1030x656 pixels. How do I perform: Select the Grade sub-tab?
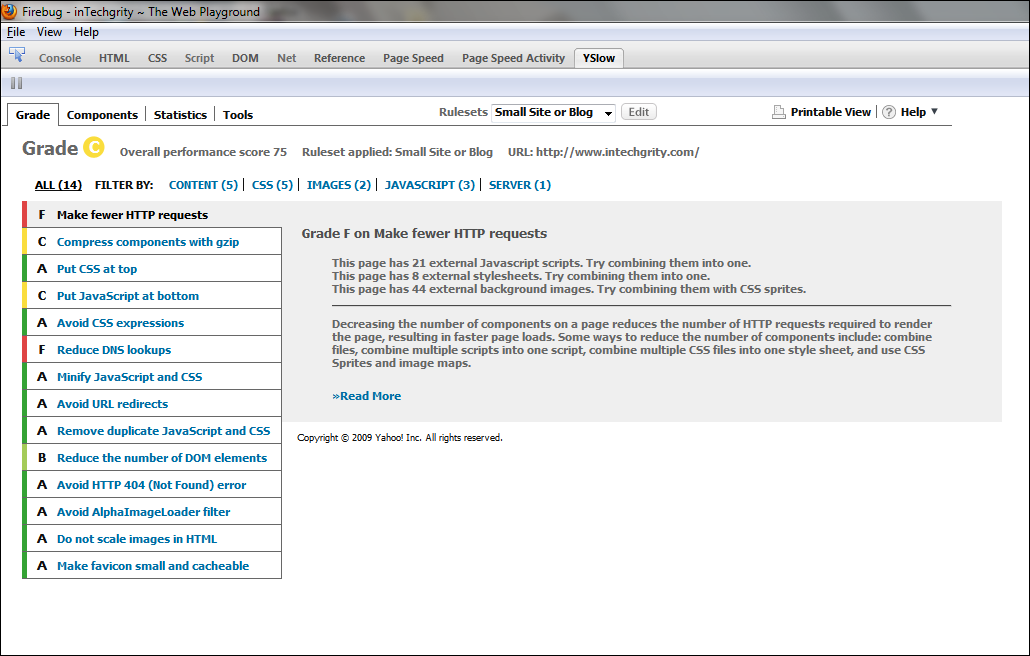tap(33, 114)
